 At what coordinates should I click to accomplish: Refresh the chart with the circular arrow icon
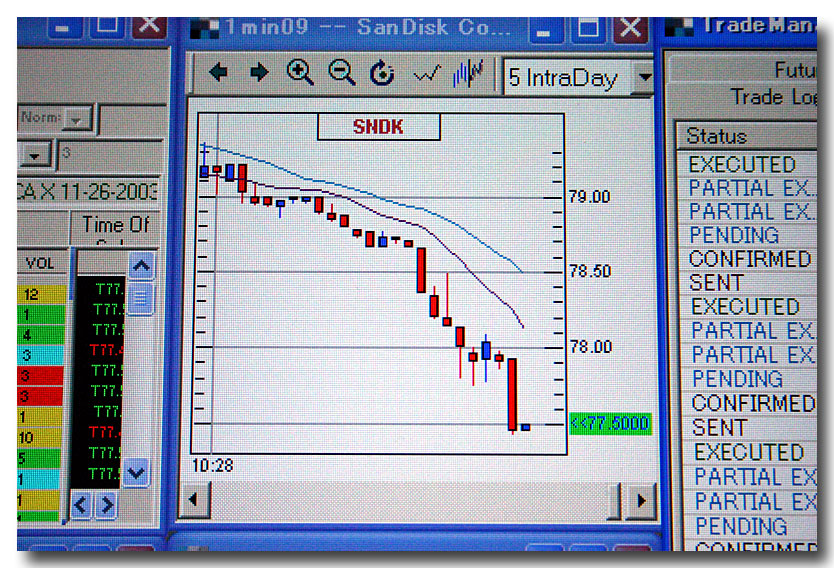[x=382, y=73]
